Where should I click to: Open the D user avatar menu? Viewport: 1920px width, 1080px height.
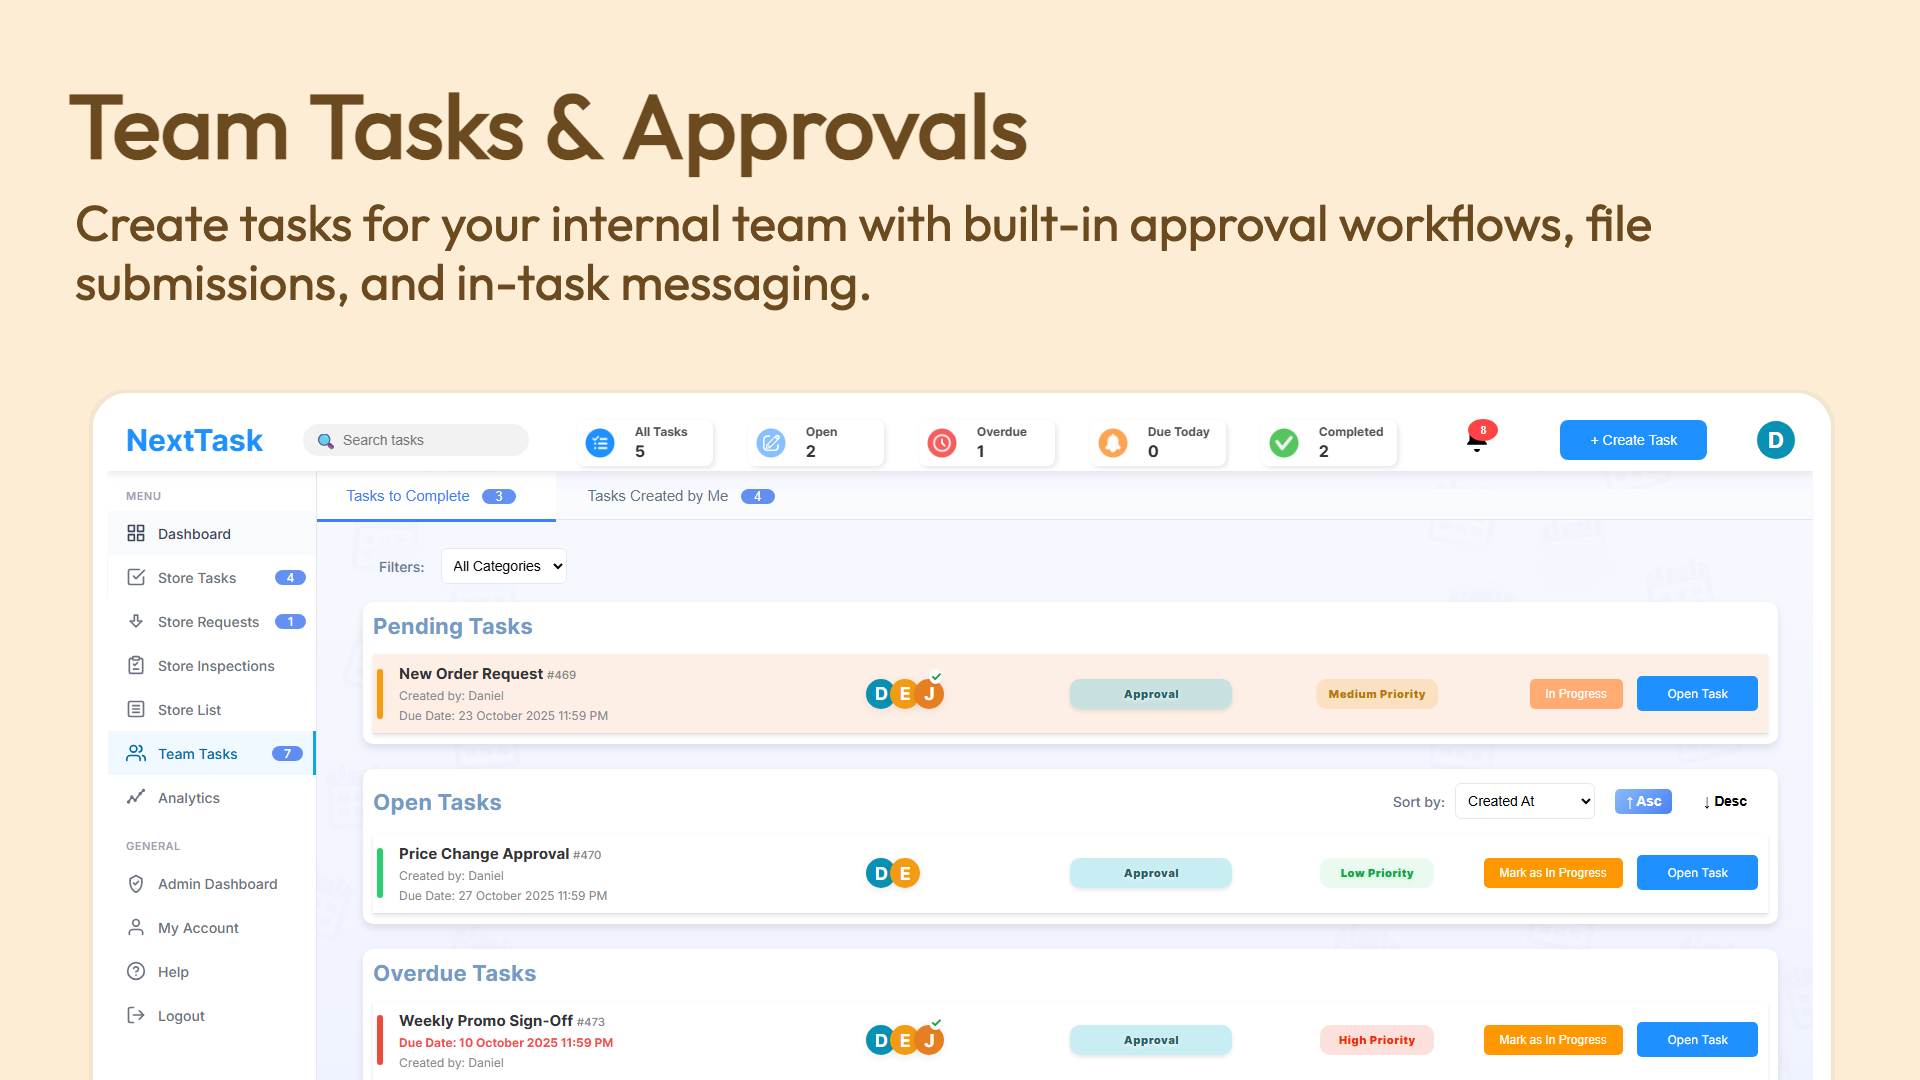[x=1775, y=440]
